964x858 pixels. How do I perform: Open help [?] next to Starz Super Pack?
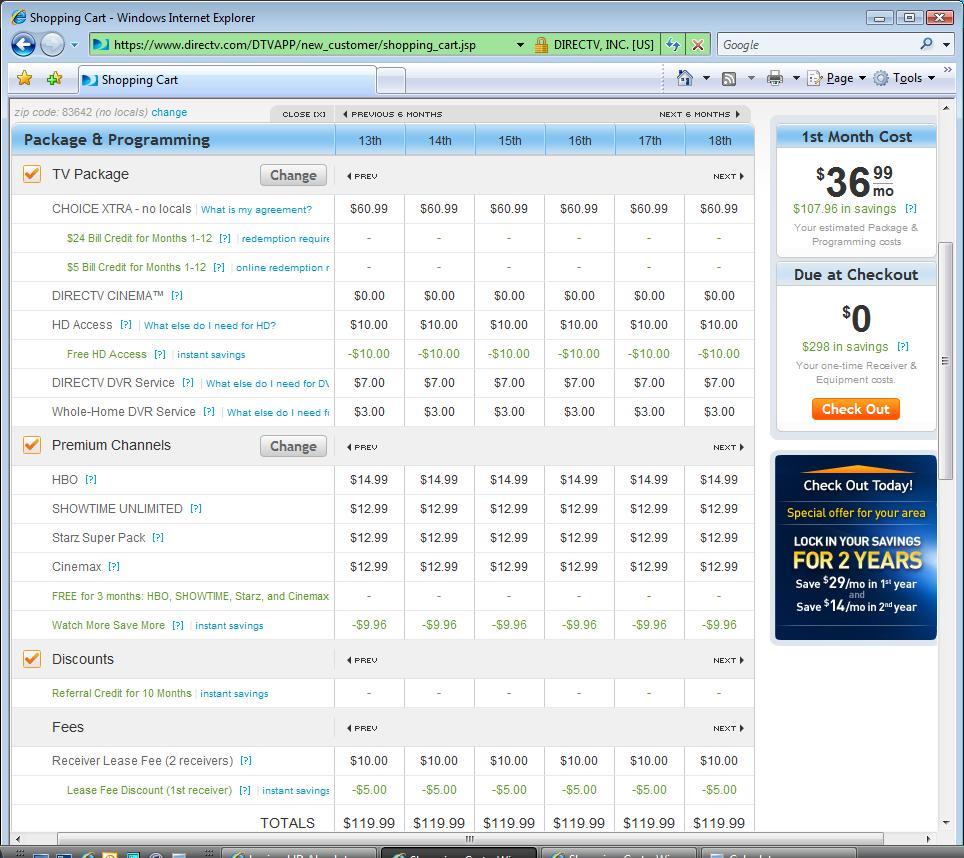tap(158, 537)
